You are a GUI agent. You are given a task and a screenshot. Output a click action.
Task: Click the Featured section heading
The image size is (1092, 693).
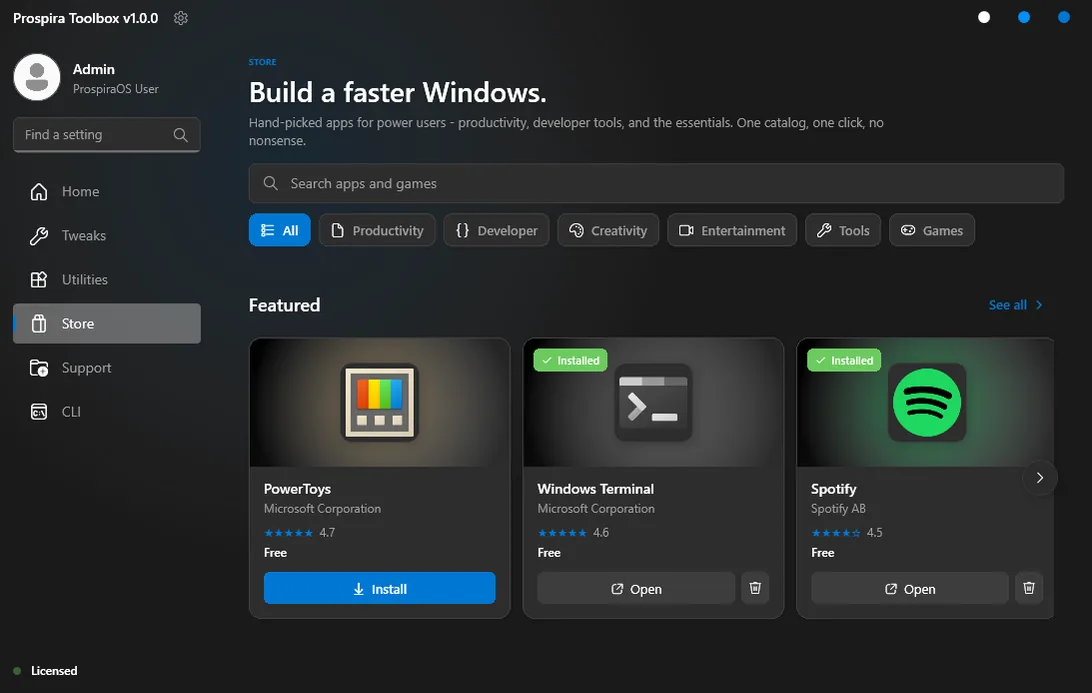[284, 305]
